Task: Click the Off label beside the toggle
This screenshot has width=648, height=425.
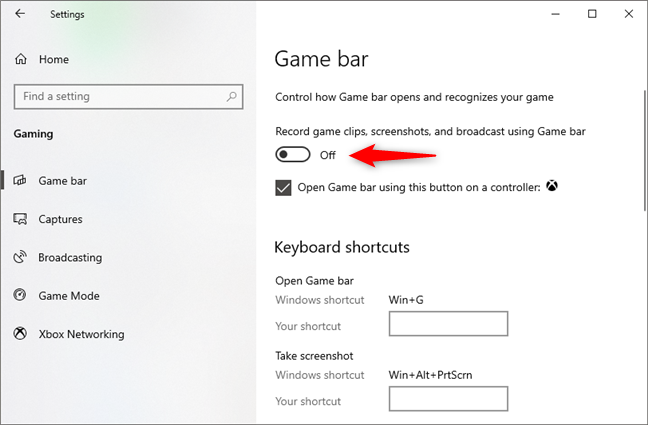Action: click(x=328, y=155)
